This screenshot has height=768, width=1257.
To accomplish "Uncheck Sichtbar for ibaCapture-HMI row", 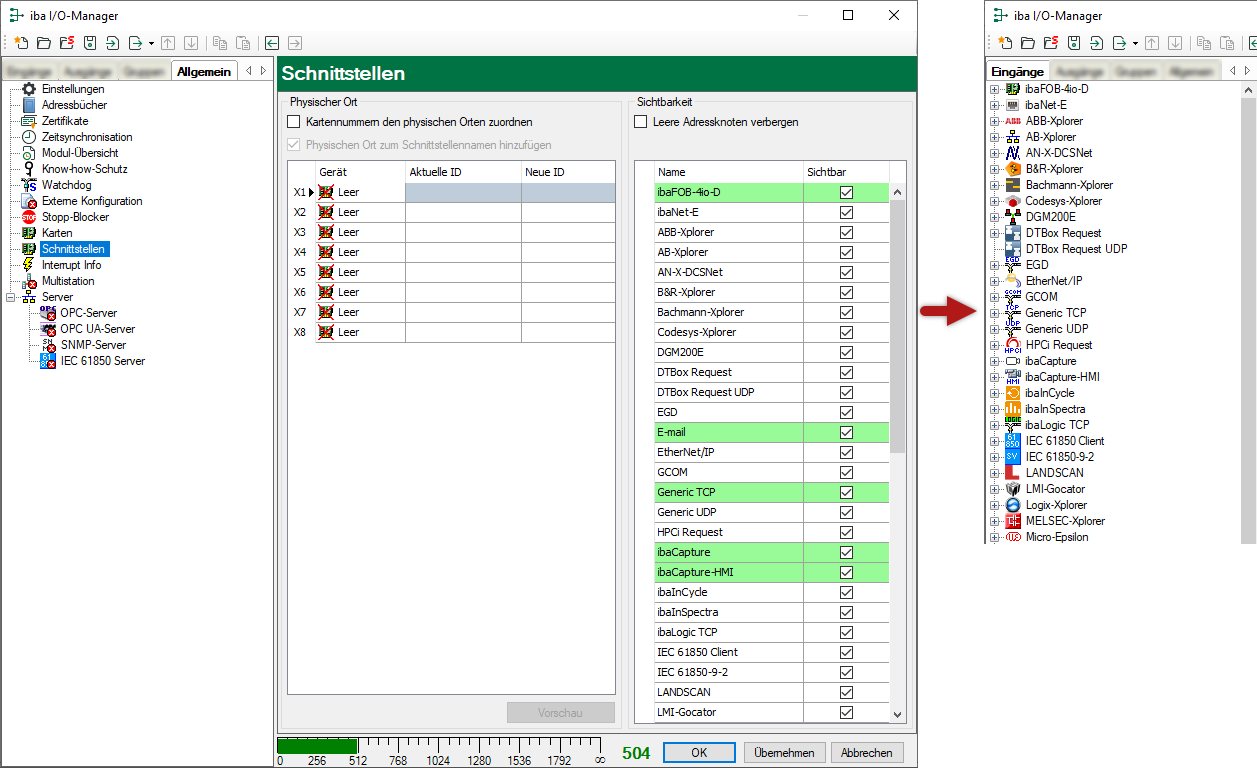I will 847,572.
